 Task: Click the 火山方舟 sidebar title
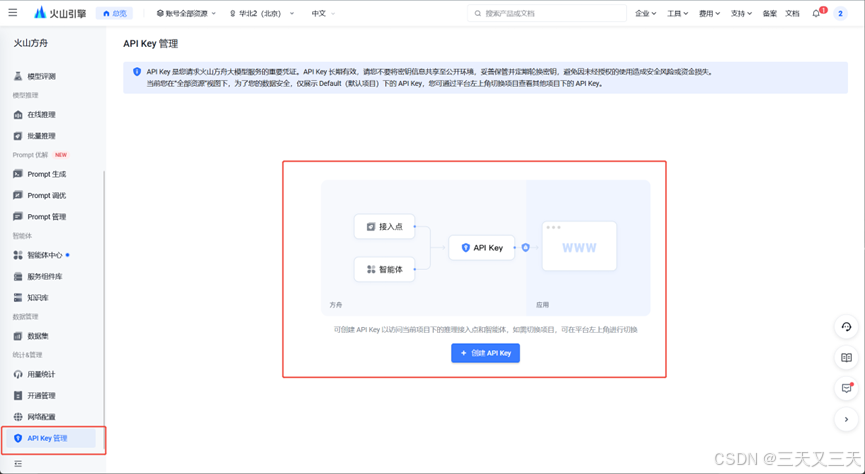pyautogui.click(x=31, y=43)
